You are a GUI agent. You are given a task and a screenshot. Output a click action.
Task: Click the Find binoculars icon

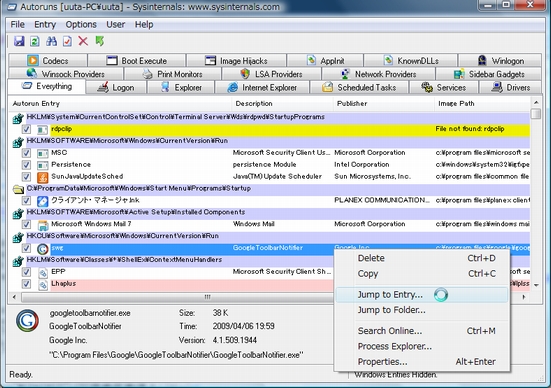coord(51,41)
